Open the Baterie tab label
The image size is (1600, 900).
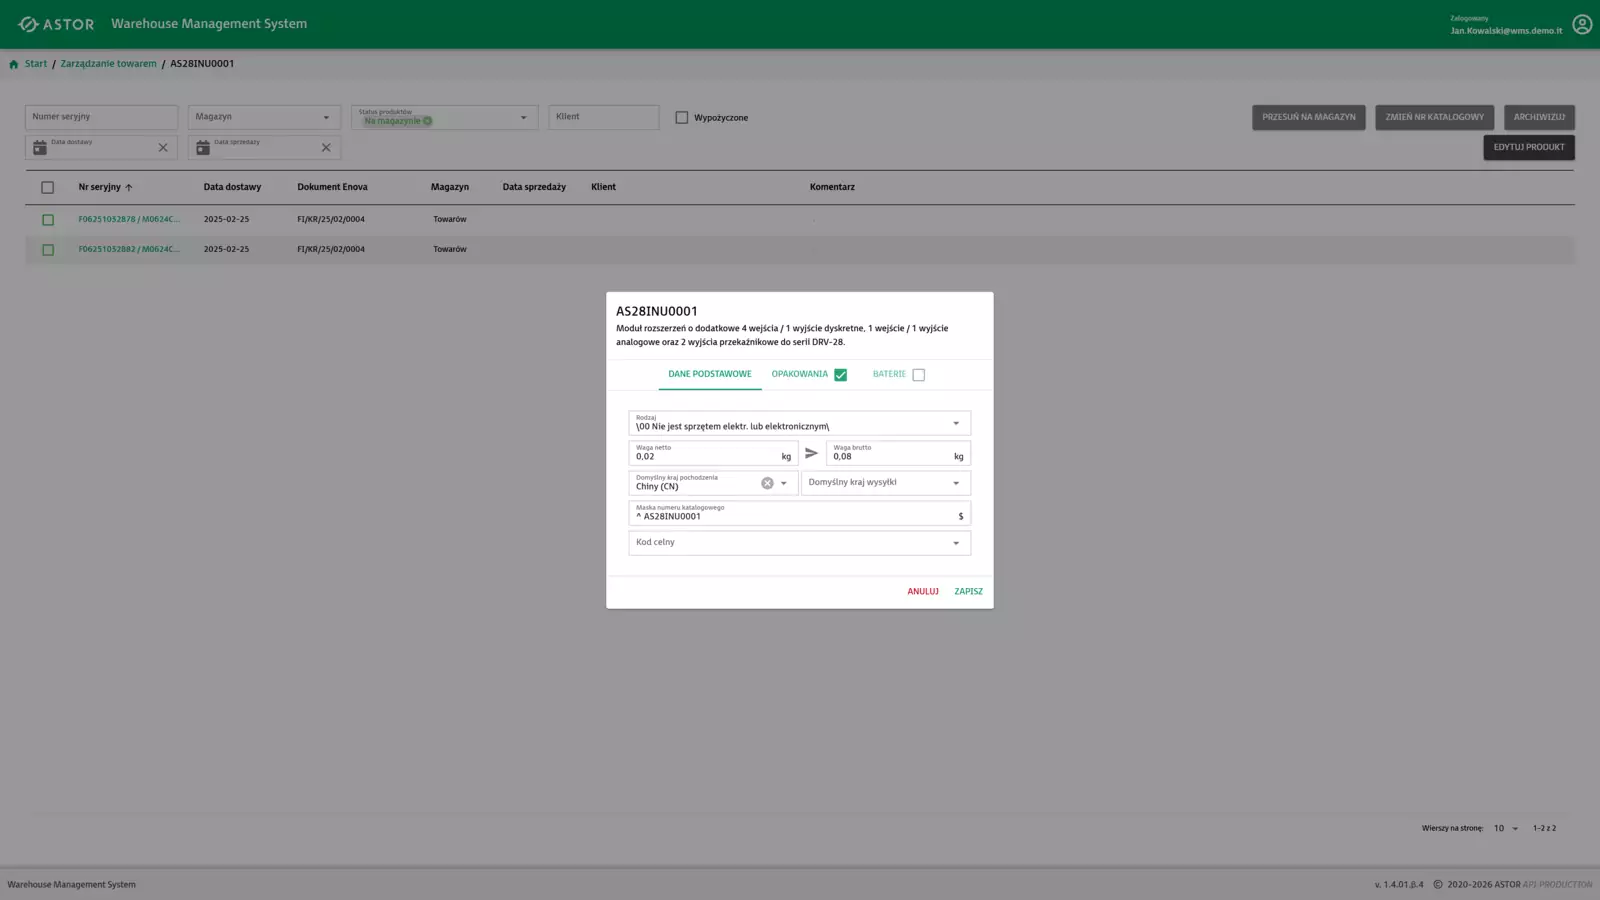coord(888,374)
